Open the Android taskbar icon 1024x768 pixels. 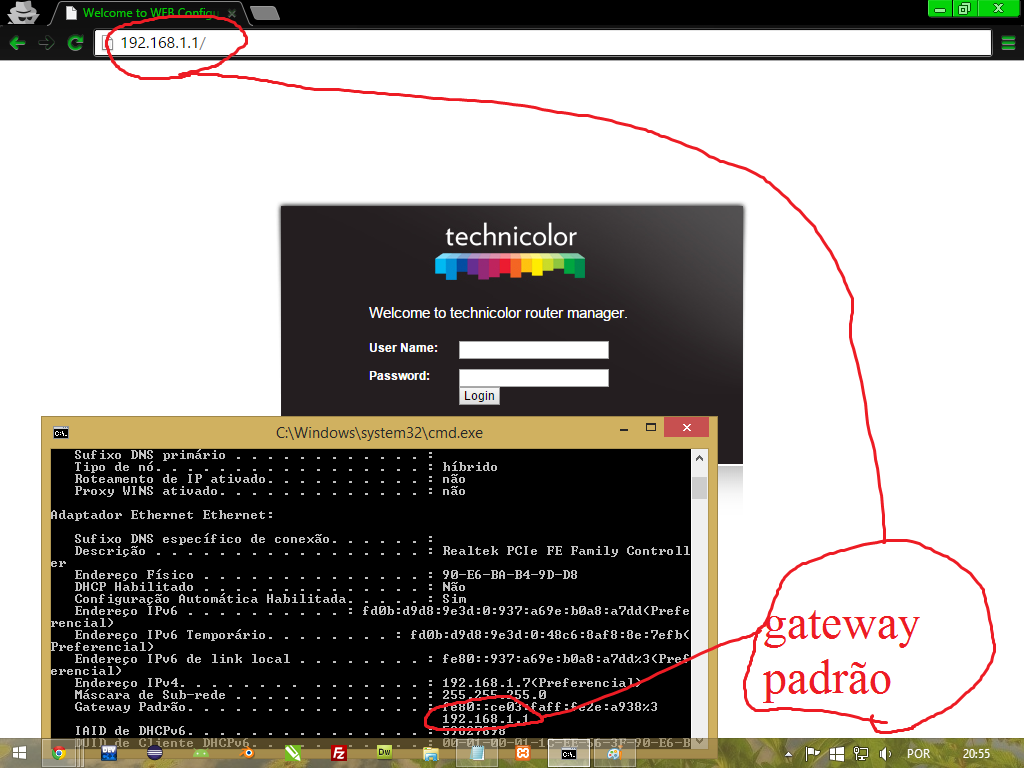click(x=200, y=753)
